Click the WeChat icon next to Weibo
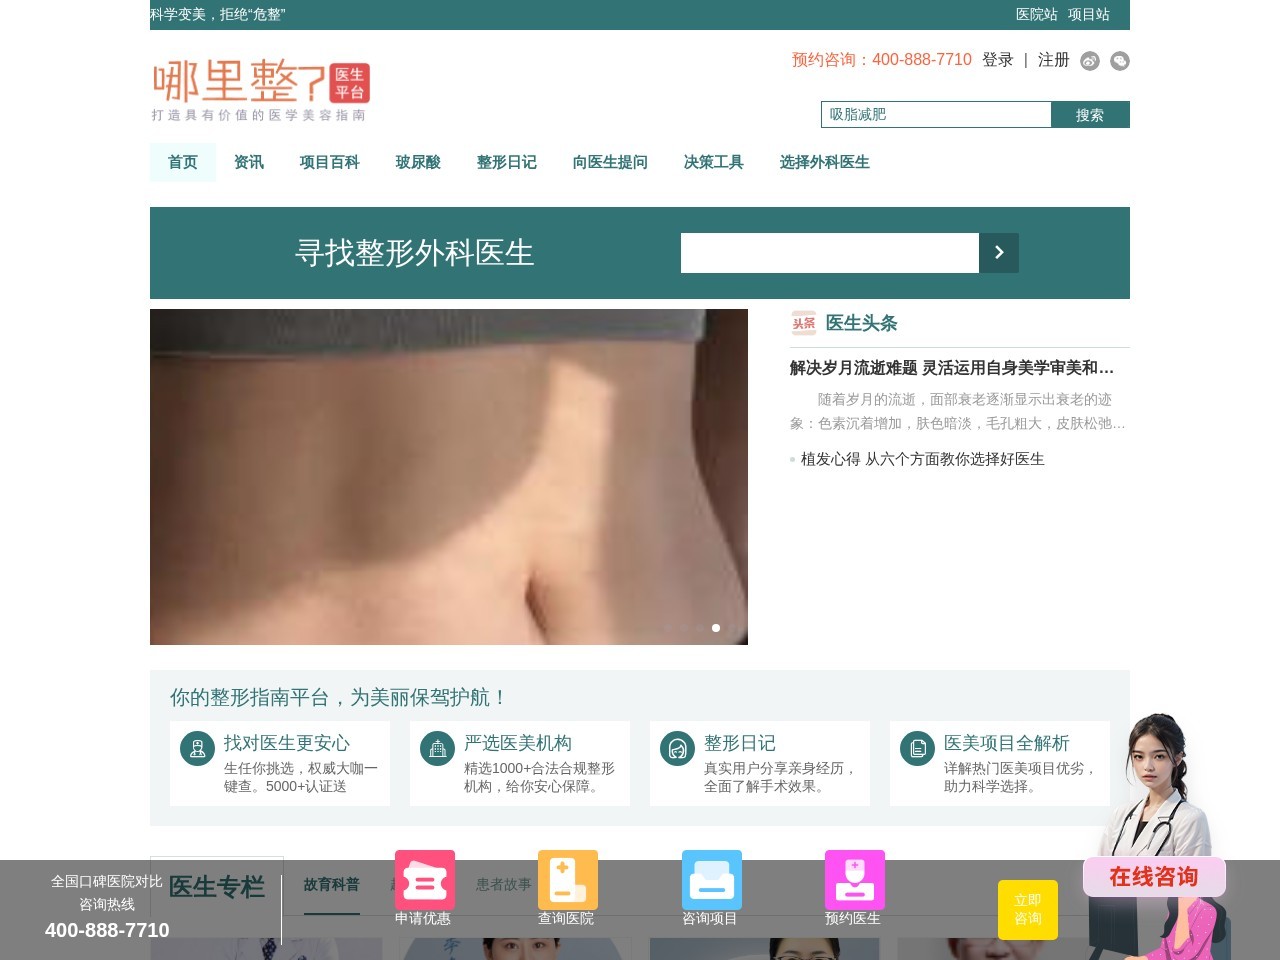The image size is (1280, 960). [x=1120, y=61]
